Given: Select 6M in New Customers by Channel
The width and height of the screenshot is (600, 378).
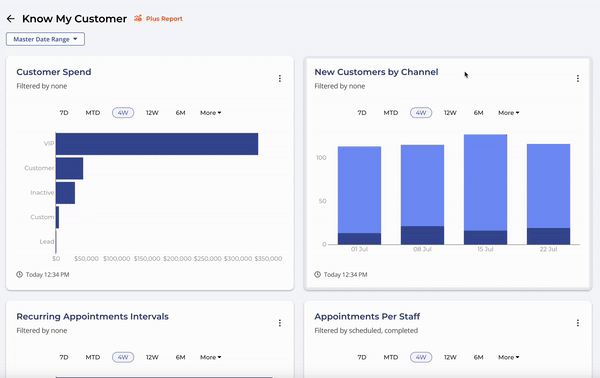Looking at the screenshot, I should coord(478,113).
